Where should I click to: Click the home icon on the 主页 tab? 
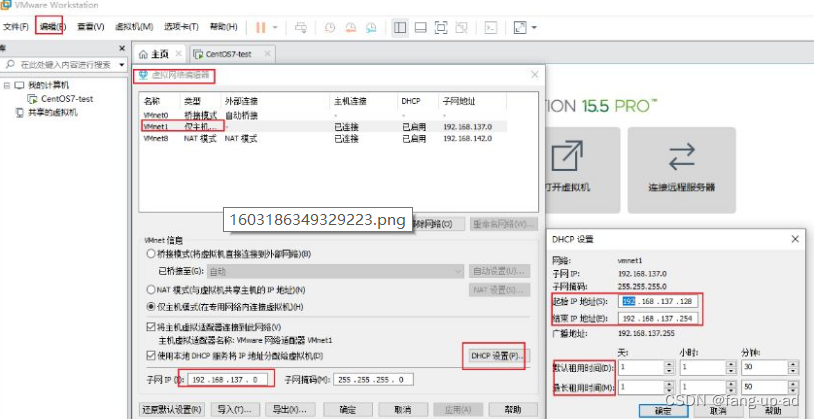click(x=143, y=54)
